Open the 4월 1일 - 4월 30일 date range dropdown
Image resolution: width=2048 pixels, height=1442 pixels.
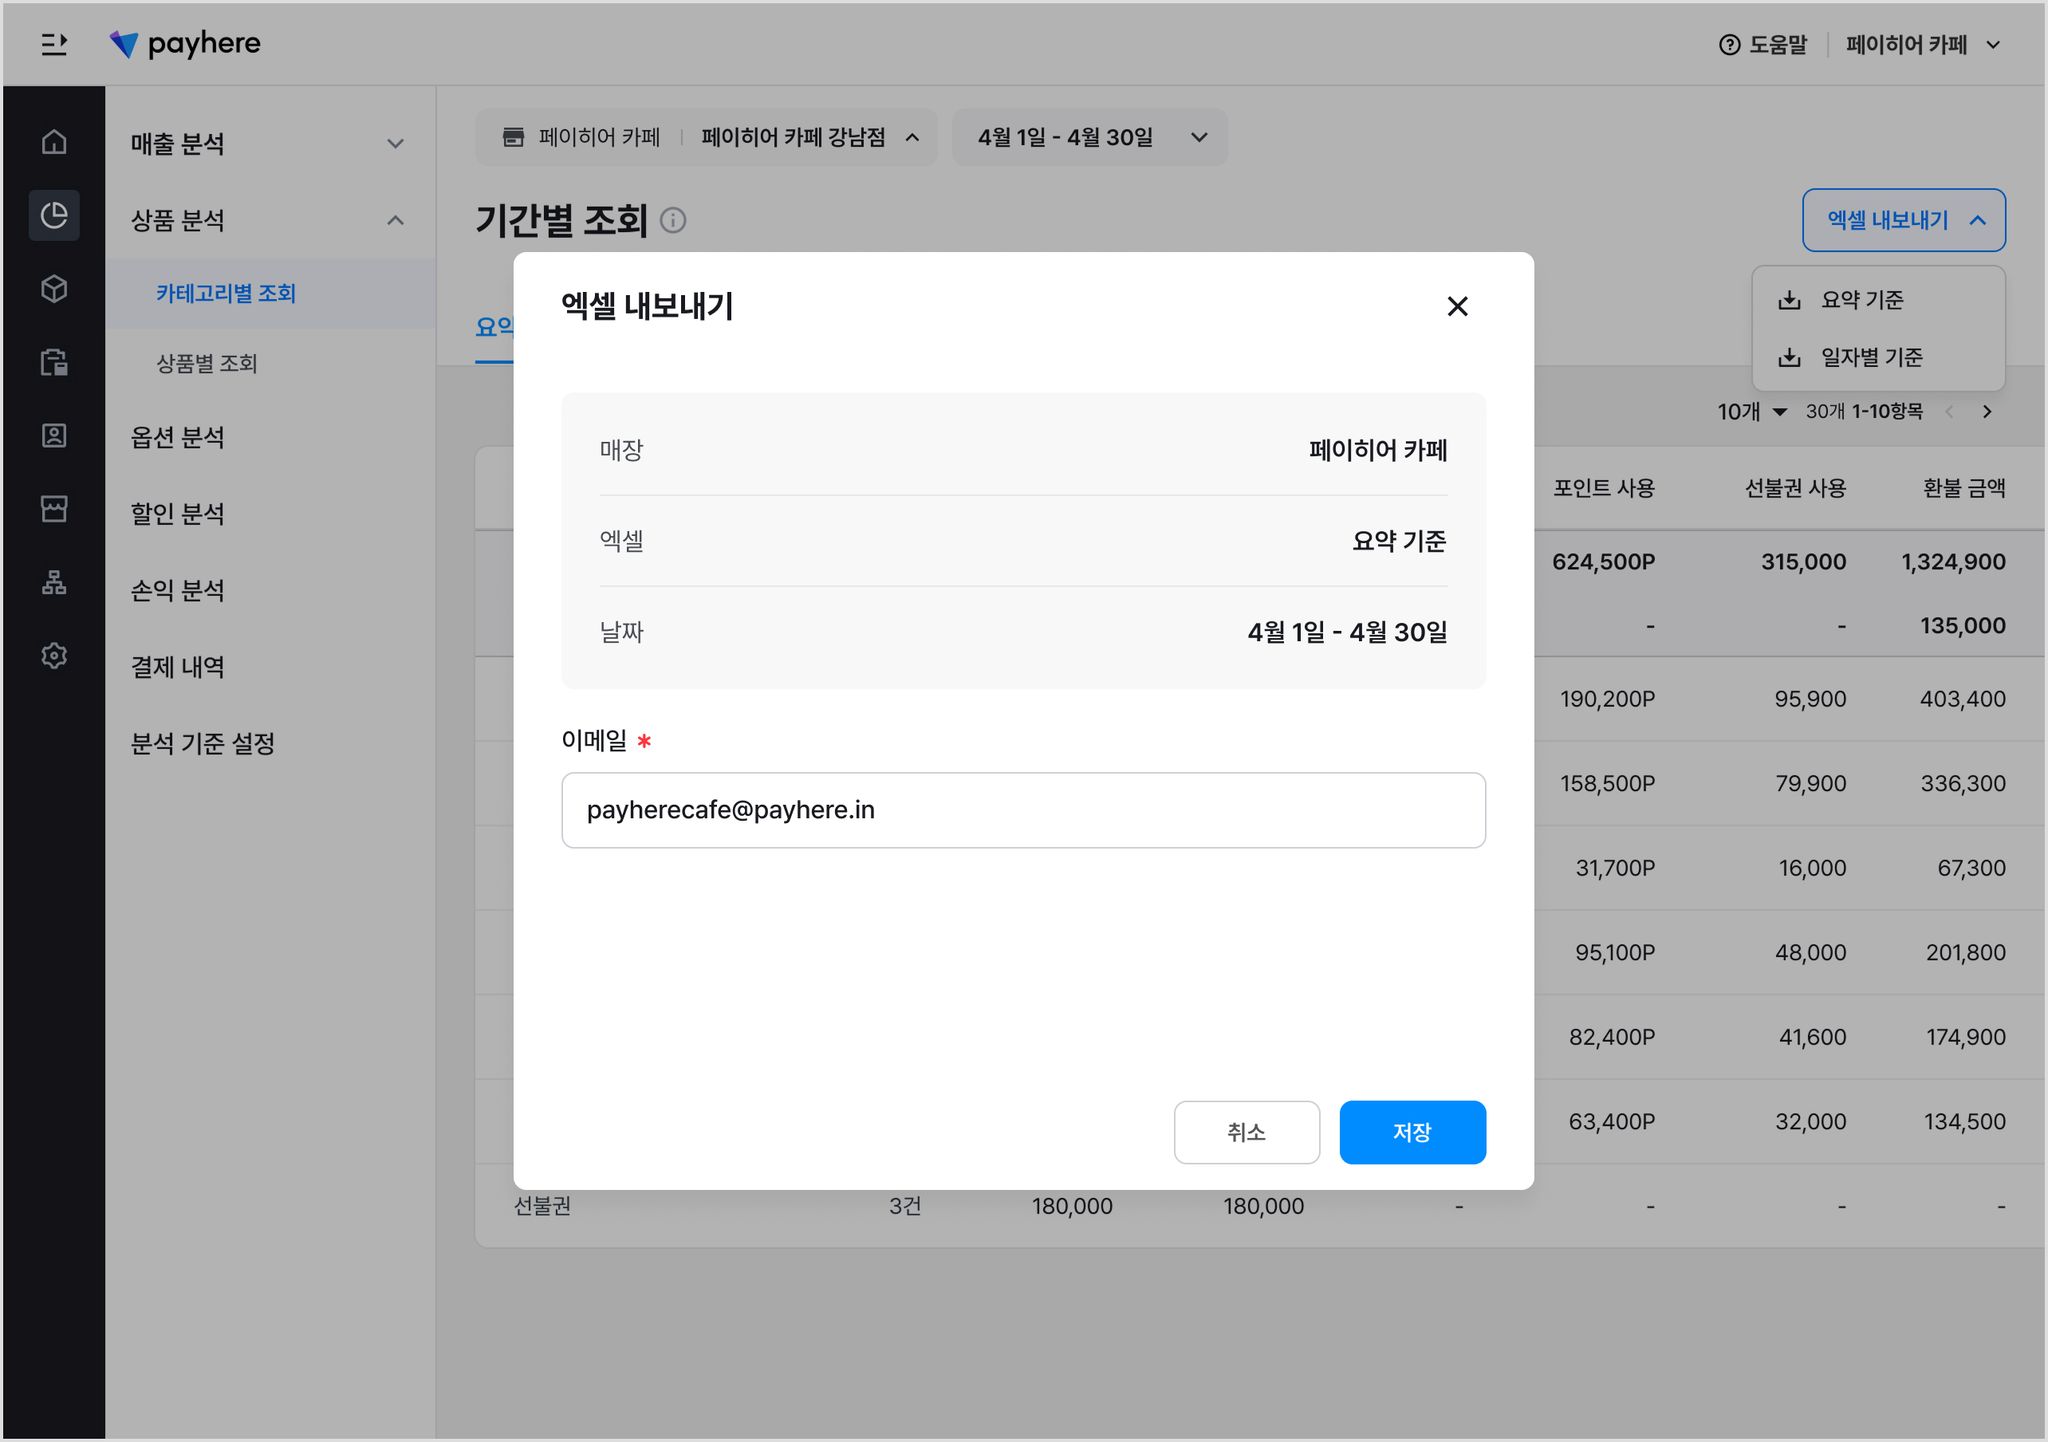(1090, 137)
